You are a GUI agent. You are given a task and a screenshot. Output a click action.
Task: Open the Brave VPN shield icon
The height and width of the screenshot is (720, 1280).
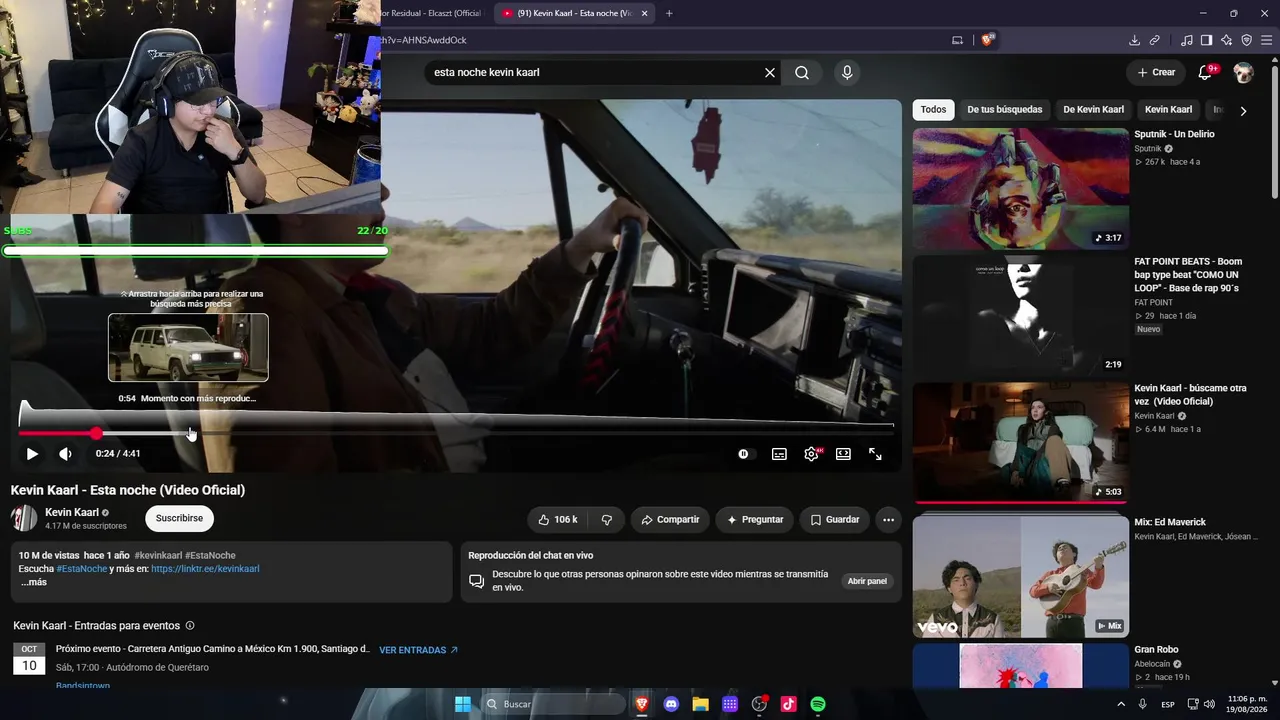tap(1246, 40)
